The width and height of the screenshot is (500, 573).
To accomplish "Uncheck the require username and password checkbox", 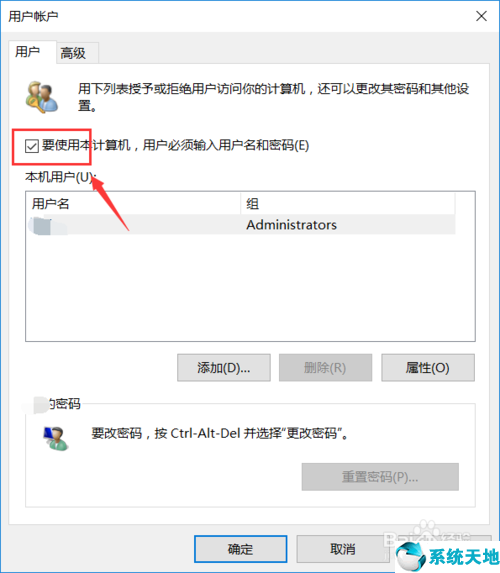I will click(x=32, y=146).
